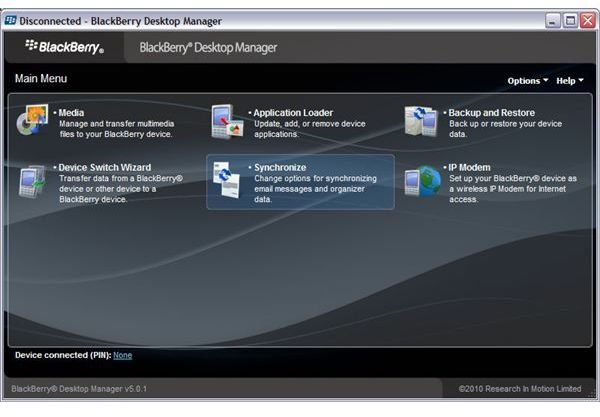Click the None device PIN link
The height and width of the screenshot is (417, 600).
(x=122, y=355)
